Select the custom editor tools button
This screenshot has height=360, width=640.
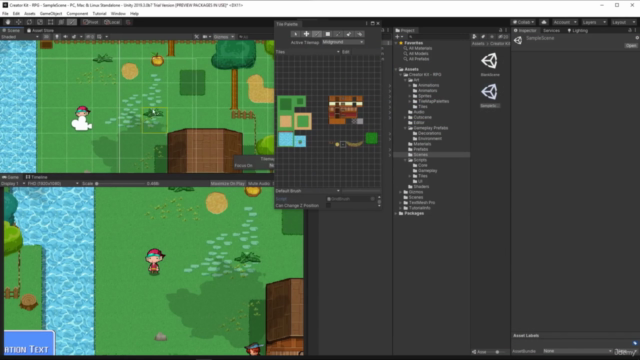tap(71, 22)
